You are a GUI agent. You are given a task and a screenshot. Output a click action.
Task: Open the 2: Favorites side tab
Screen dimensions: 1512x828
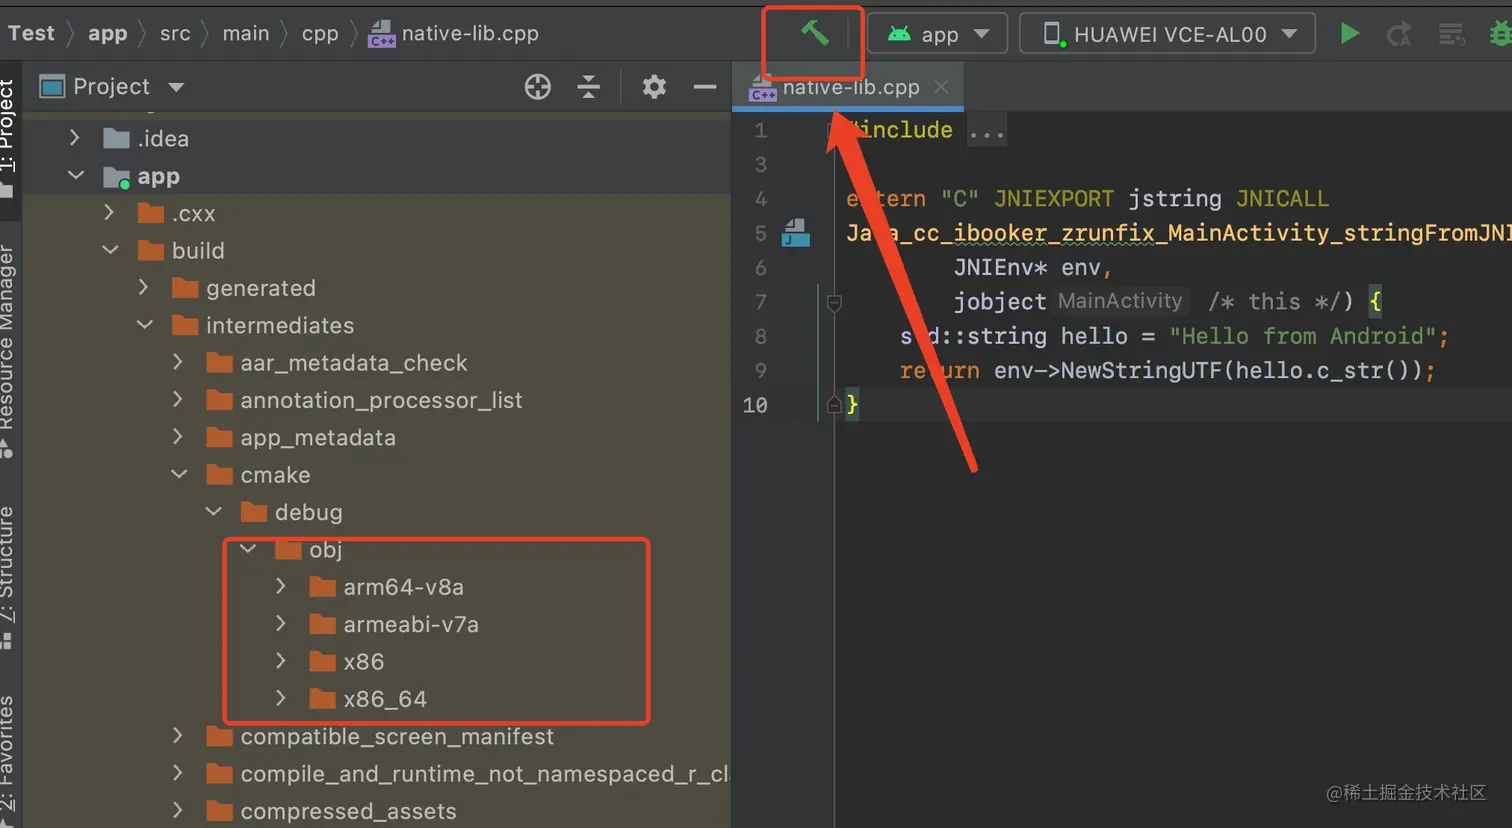click(x=8, y=762)
